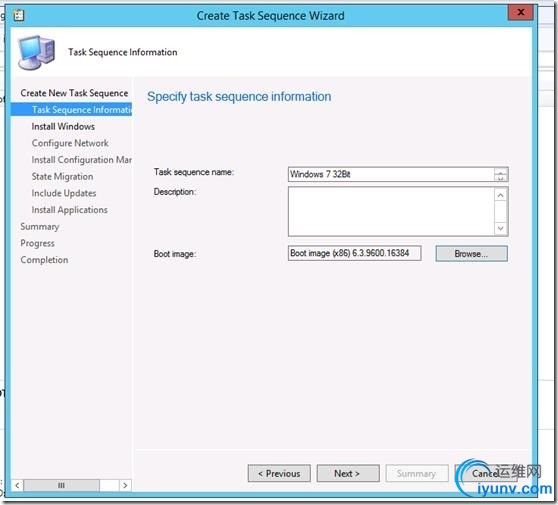Click the task sequence name spinner arrows

pos(501,175)
